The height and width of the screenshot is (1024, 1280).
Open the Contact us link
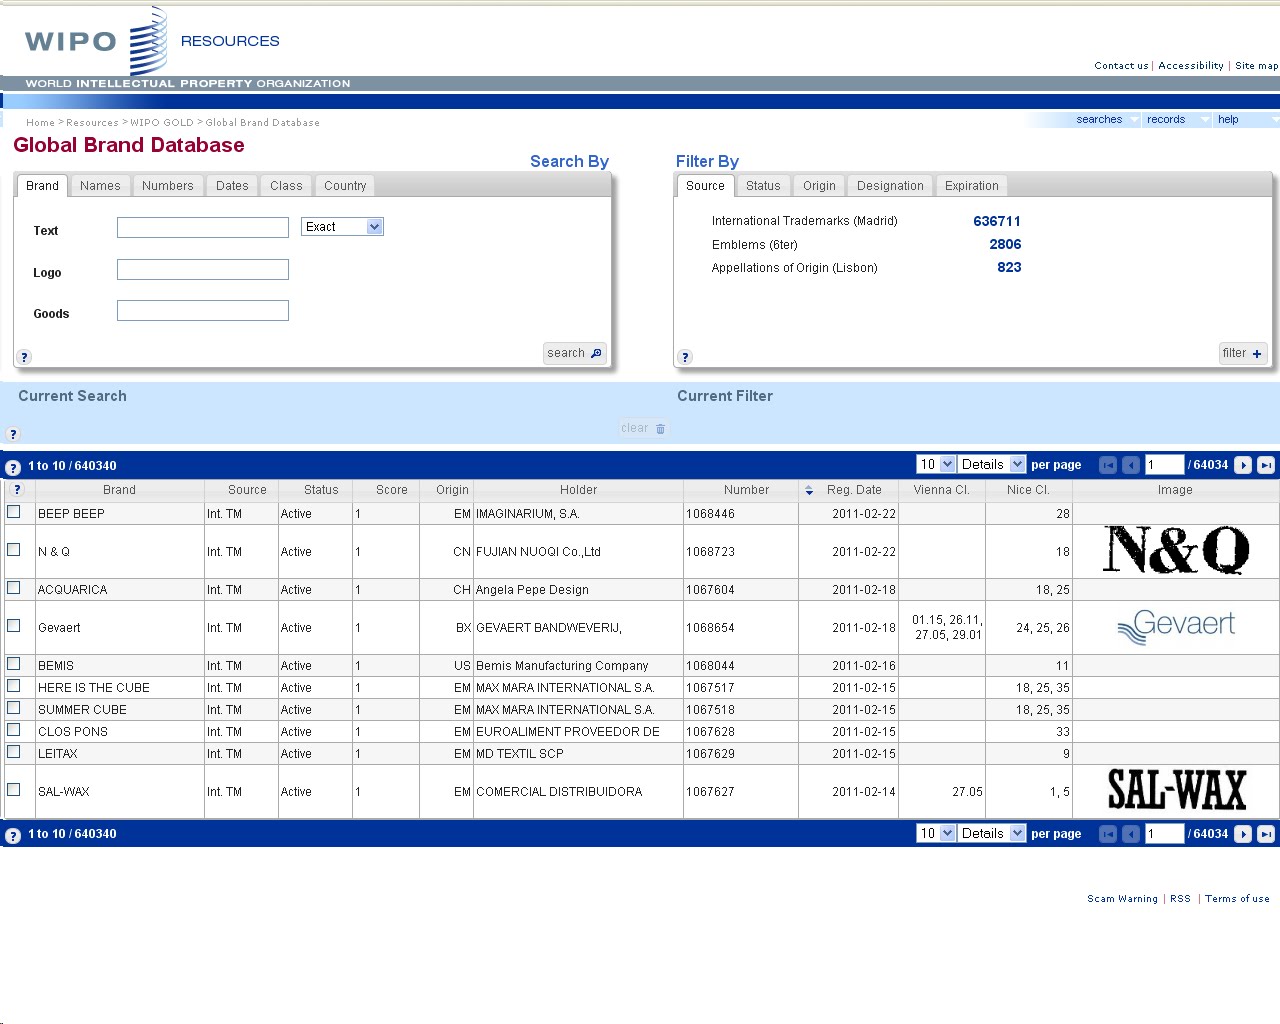coord(1120,65)
